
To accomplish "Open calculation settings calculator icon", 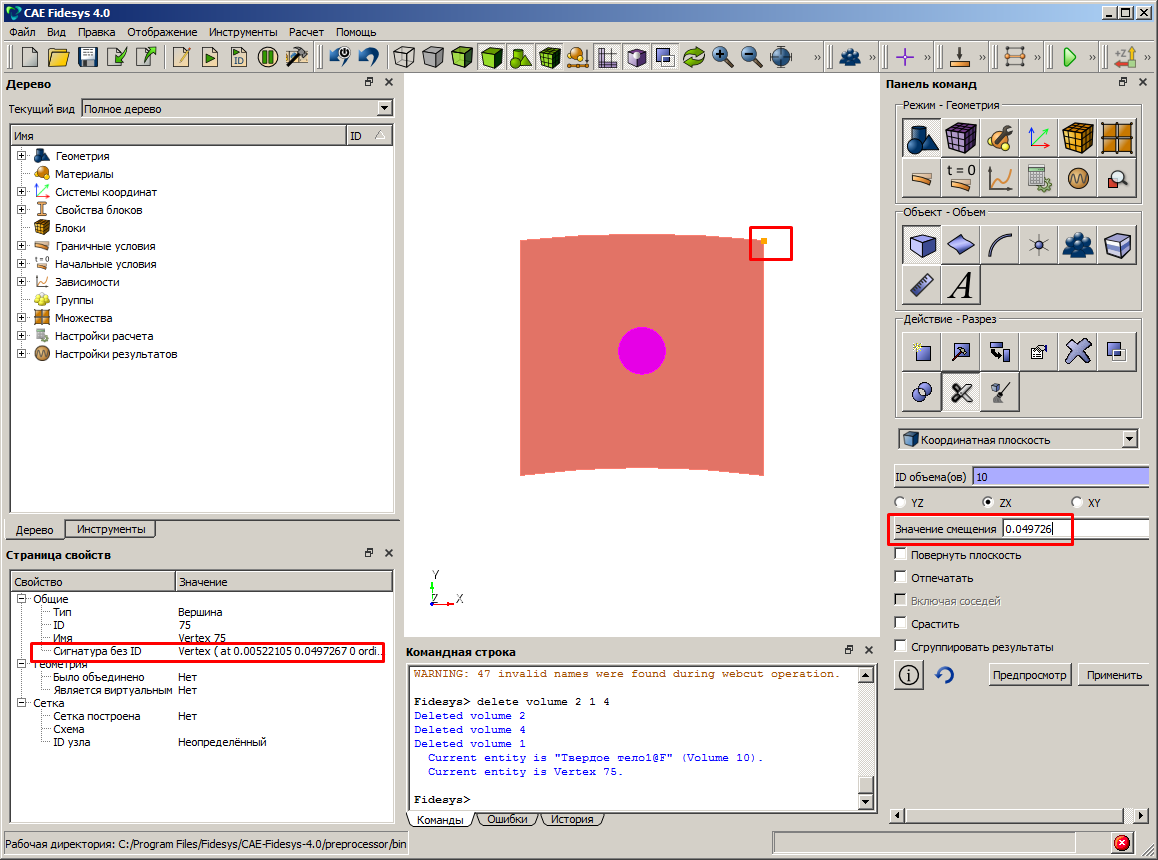I will (x=1039, y=178).
